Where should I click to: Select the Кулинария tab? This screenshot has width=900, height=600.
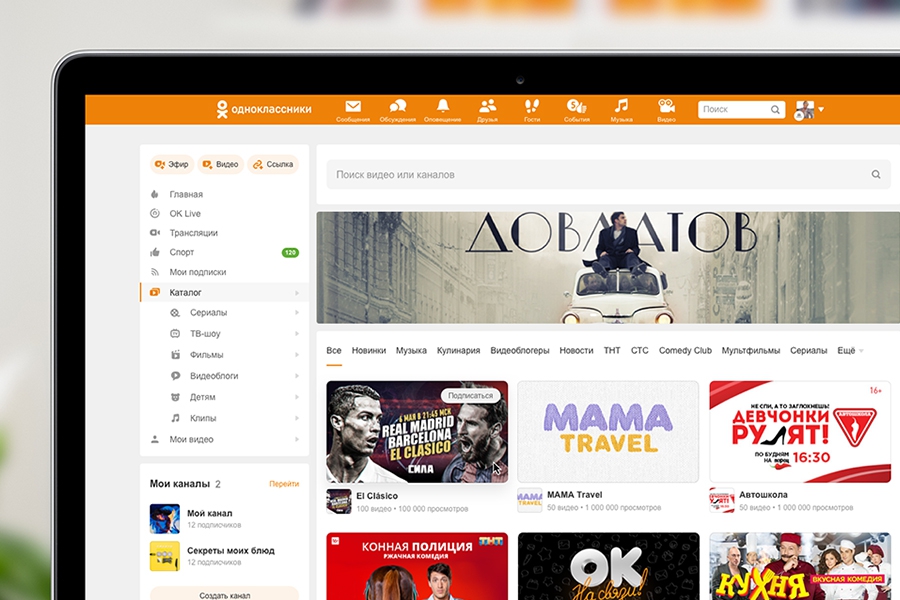click(x=458, y=351)
